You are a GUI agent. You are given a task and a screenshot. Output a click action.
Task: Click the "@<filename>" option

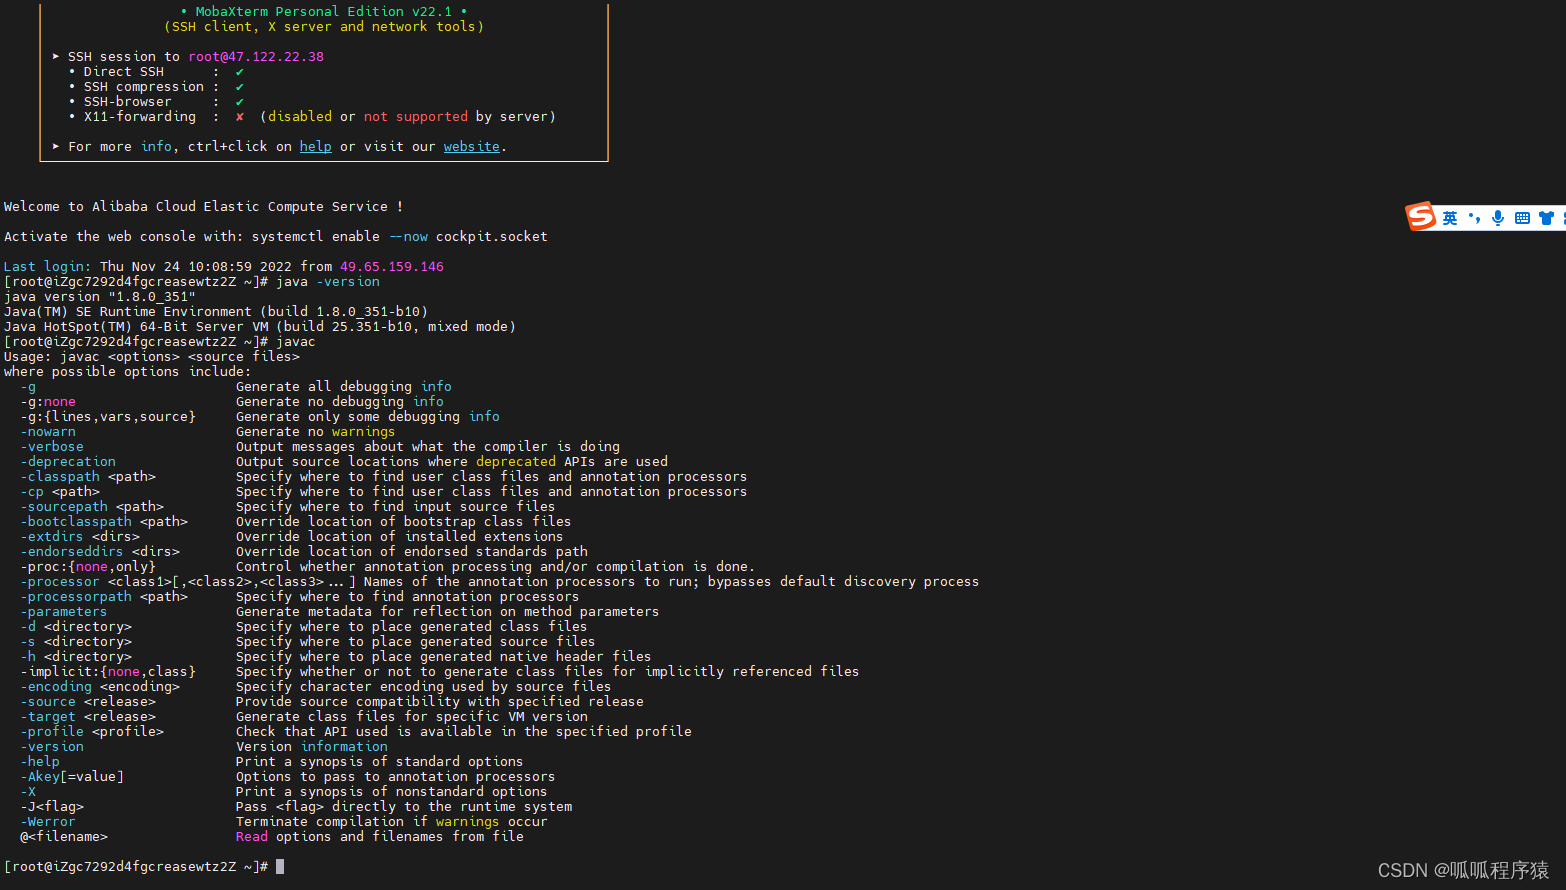[64, 837]
